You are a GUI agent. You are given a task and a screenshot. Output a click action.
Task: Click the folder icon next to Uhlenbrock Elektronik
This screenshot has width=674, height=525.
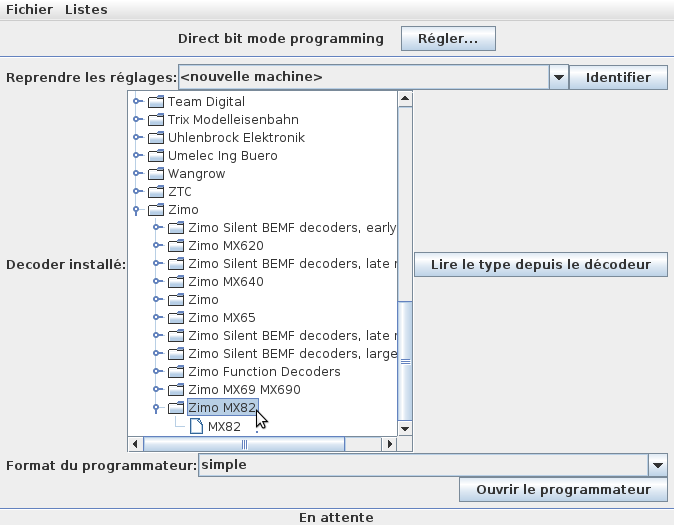[156, 138]
